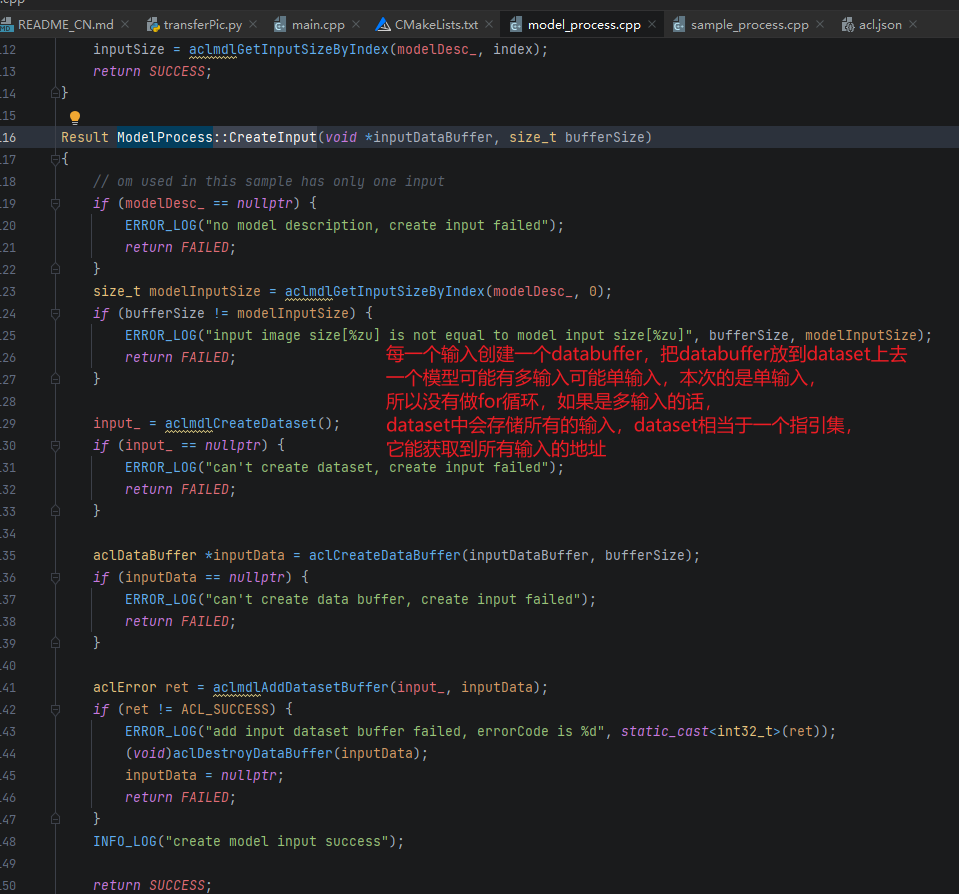Click ERROR_LOG 'input image size' message line

click(x=528, y=335)
